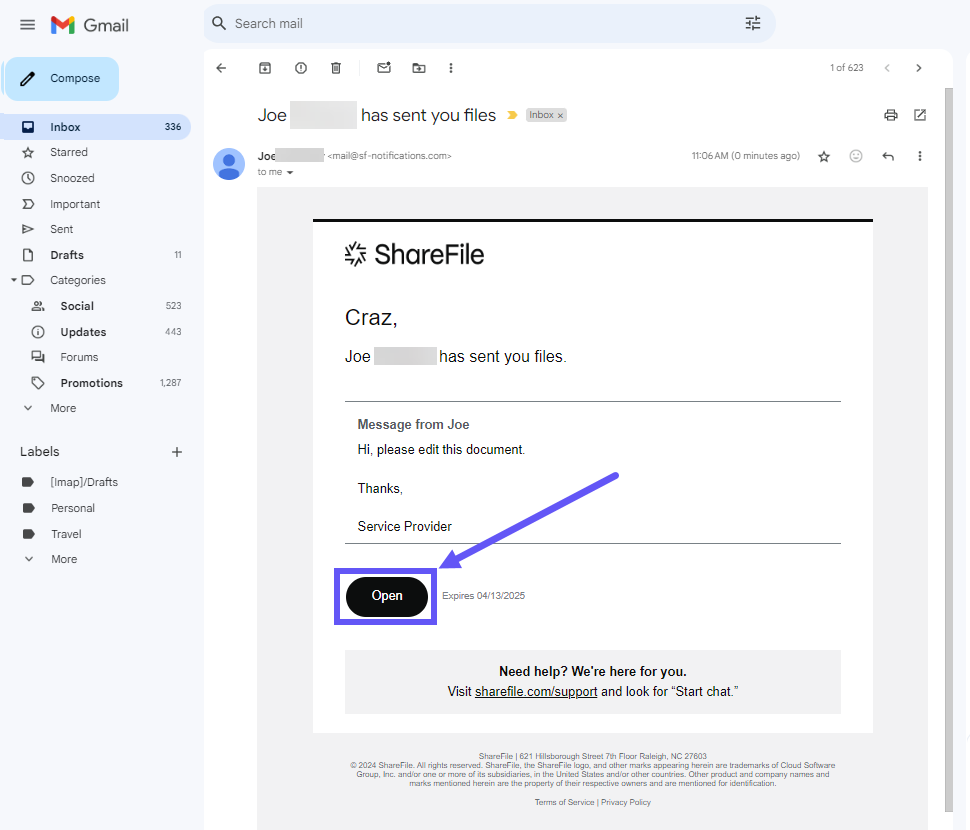Open the Privacy Policy link
Viewport: 970px width, 830px height.
pyautogui.click(x=625, y=802)
